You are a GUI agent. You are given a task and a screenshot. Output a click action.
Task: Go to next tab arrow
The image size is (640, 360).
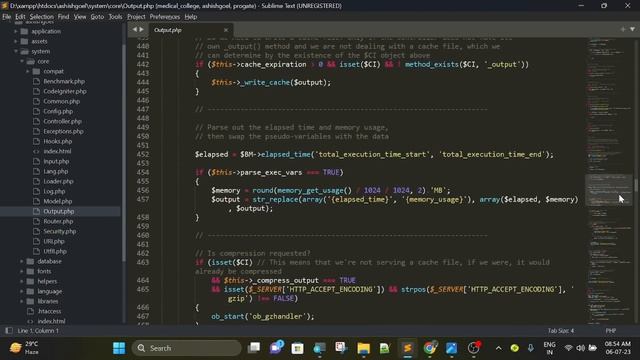pos(142,29)
